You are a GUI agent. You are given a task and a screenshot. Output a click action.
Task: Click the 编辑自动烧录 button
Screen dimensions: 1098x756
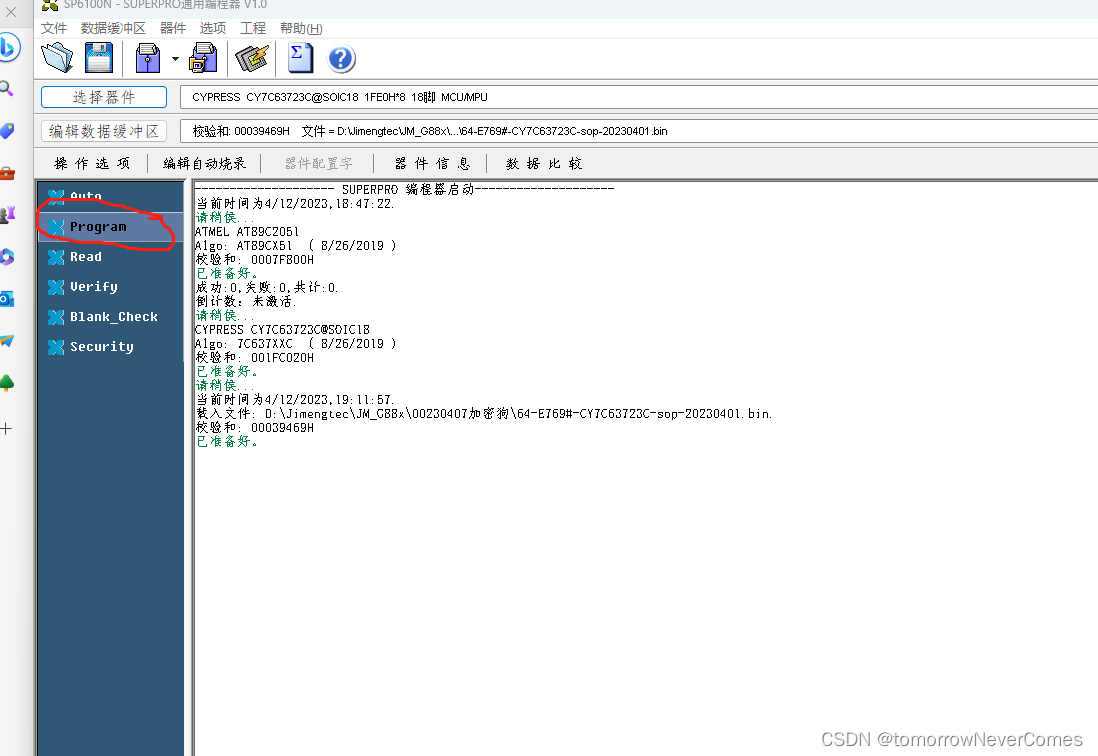204,163
